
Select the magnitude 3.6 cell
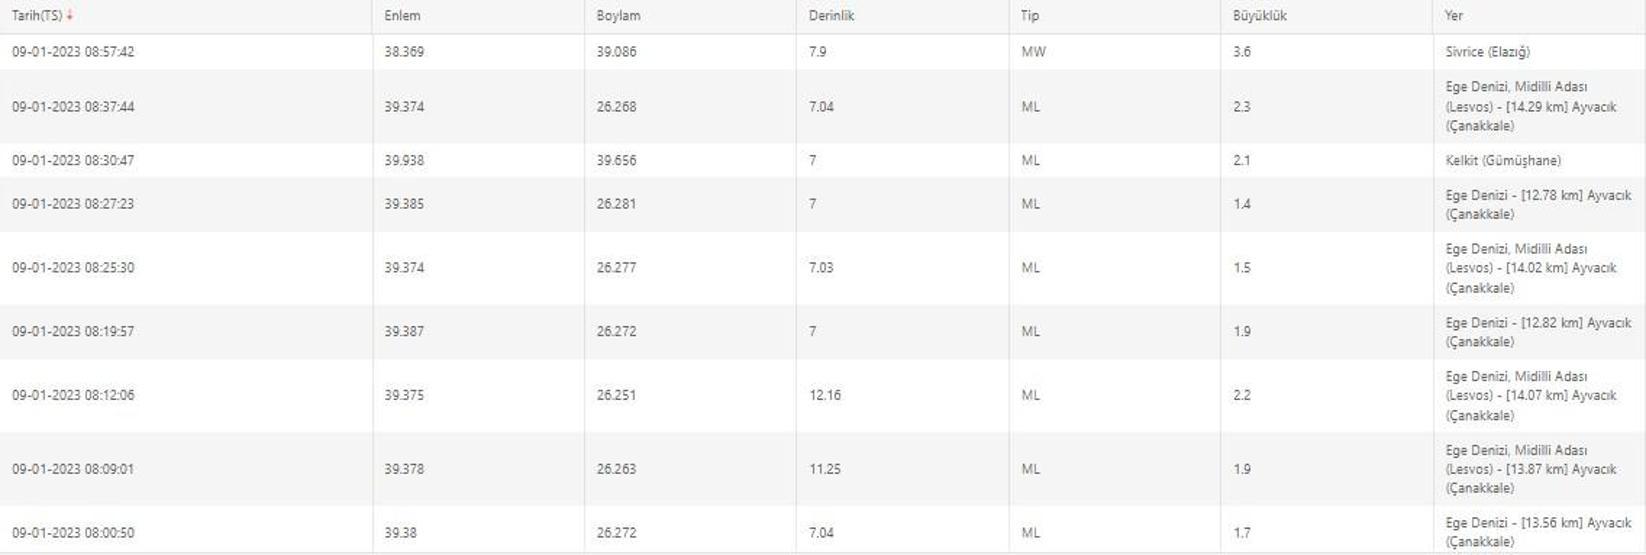pos(1242,52)
